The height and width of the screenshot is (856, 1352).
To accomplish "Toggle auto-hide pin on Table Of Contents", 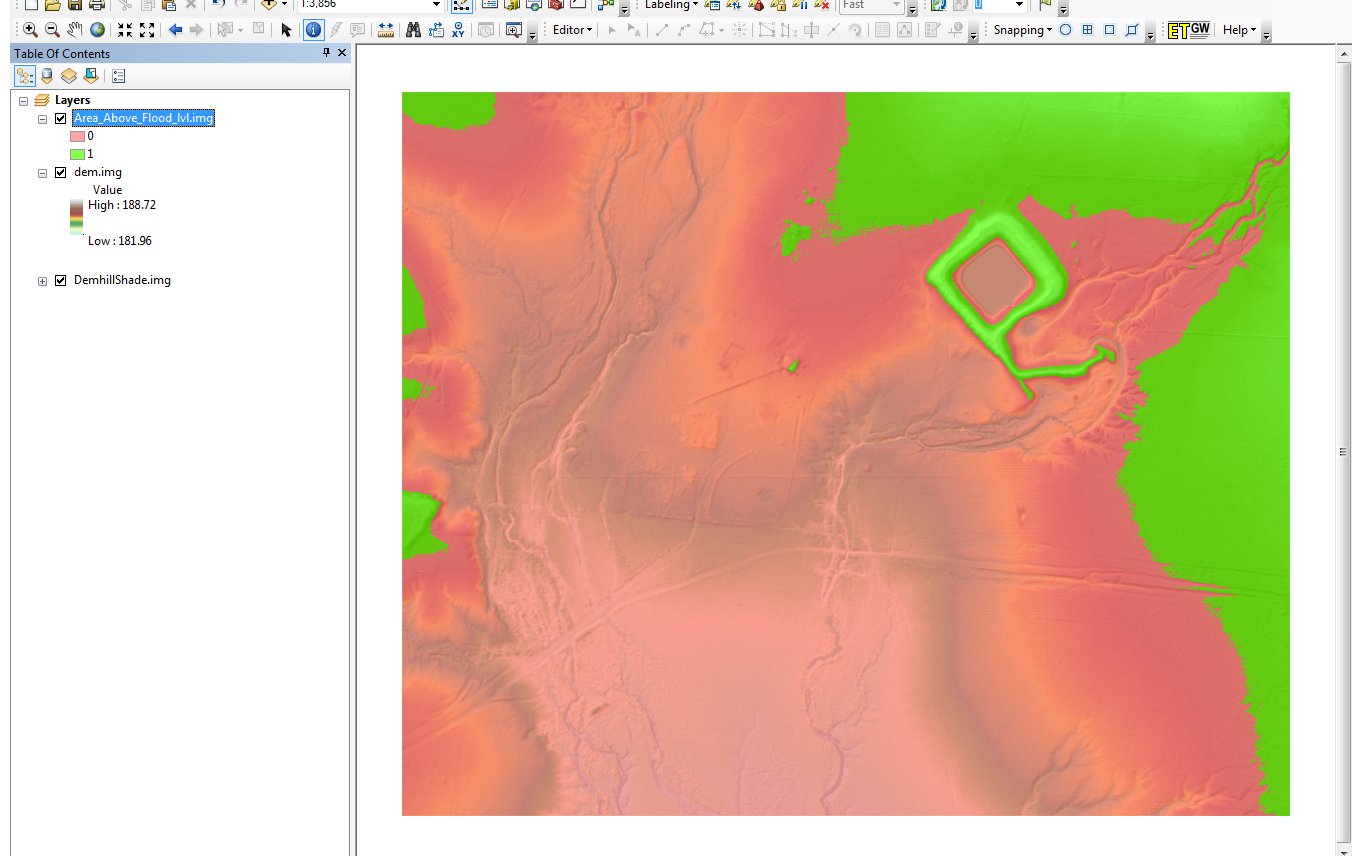I will pos(326,53).
